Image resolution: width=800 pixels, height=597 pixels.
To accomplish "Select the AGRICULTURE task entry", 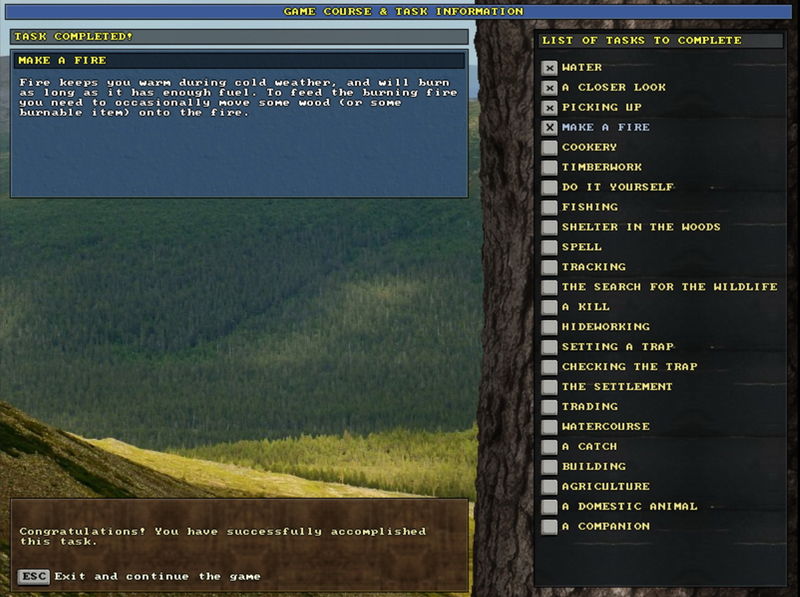I will coord(603,486).
